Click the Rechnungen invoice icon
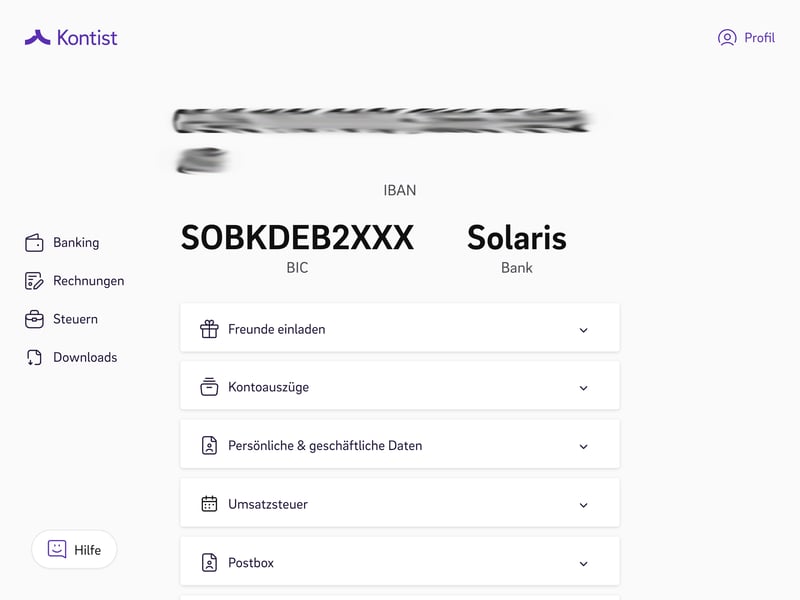This screenshot has height=600, width=800. point(34,281)
